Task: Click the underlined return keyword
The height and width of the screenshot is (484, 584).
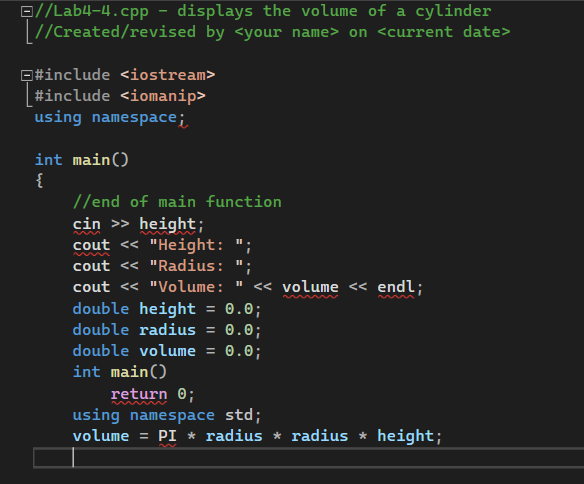Action: [139, 394]
